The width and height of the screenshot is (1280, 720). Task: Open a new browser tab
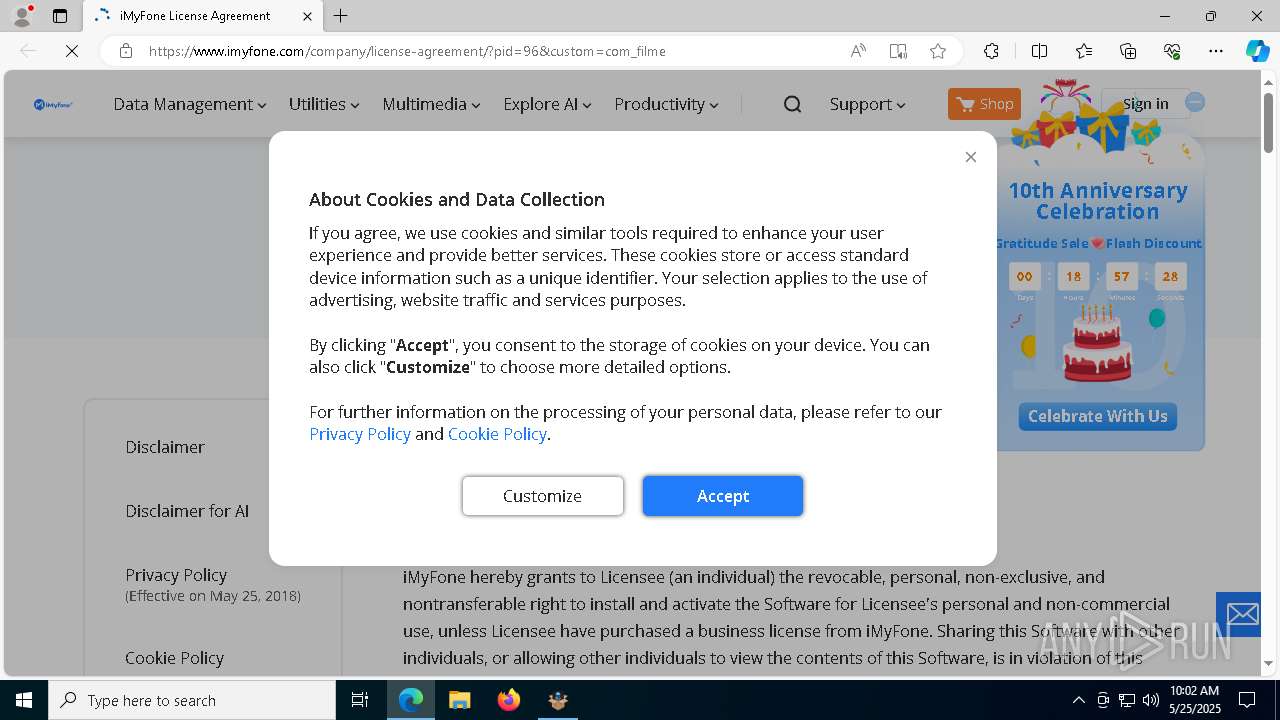click(341, 16)
